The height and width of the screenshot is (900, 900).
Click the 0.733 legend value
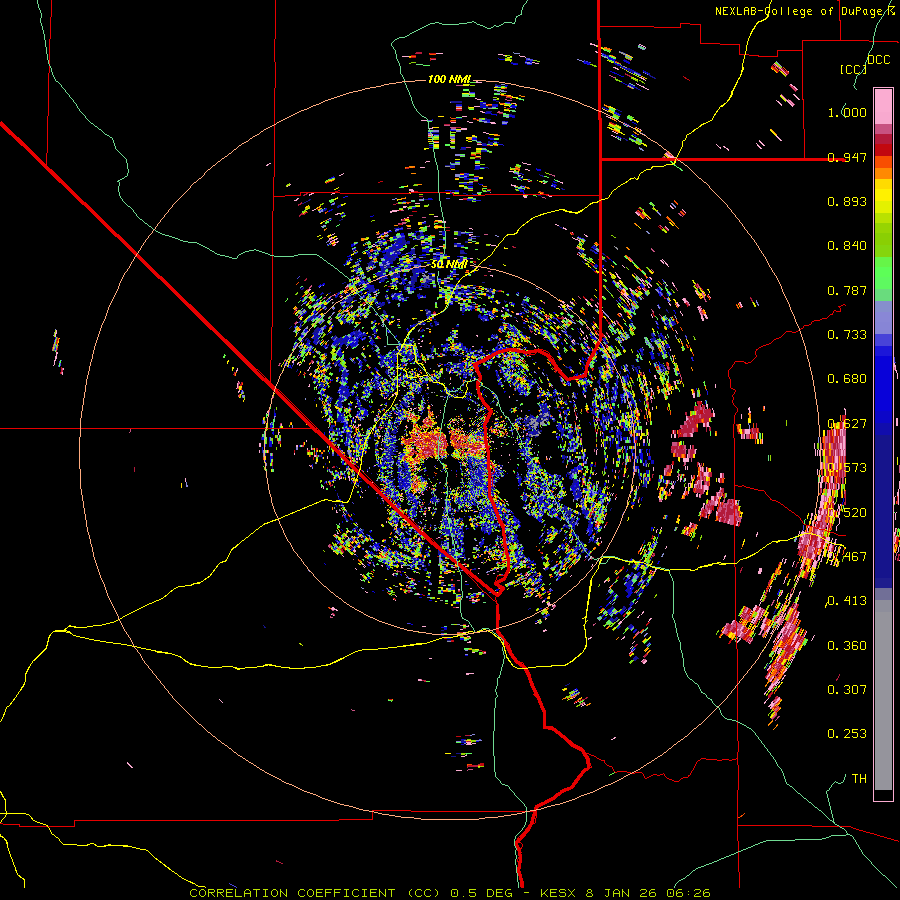pyautogui.click(x=847, y=335)
